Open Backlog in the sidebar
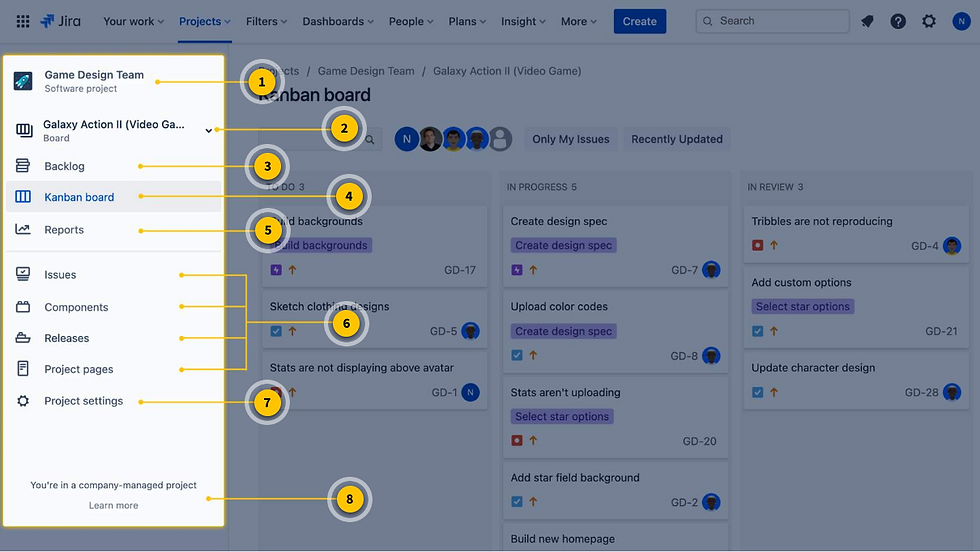The image size is (980, 552). click(114, 166)
